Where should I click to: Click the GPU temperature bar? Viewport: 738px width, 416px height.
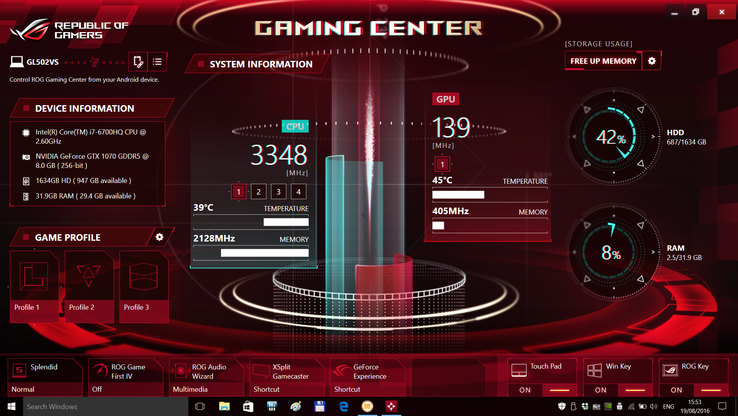click(490, 195)
